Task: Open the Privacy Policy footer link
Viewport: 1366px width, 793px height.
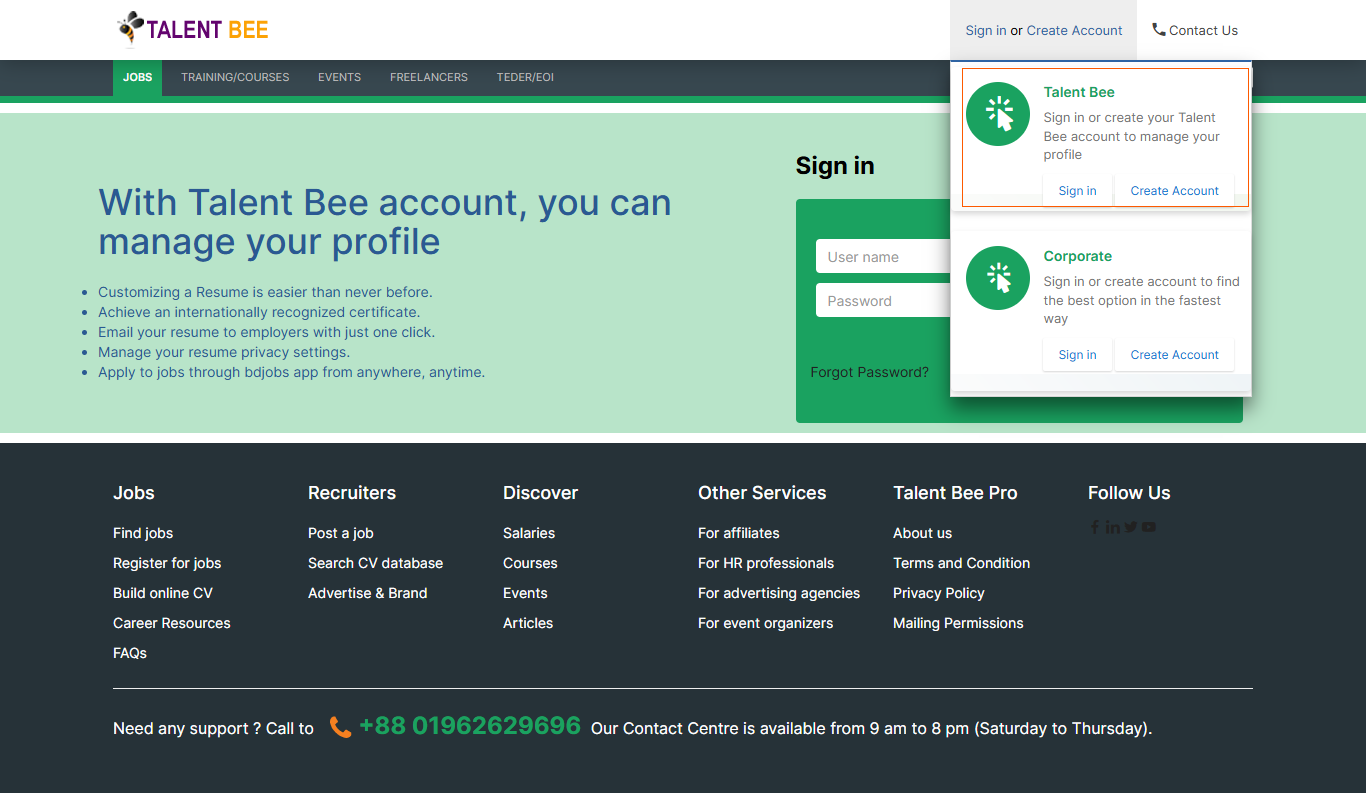Action: (938, 593)
